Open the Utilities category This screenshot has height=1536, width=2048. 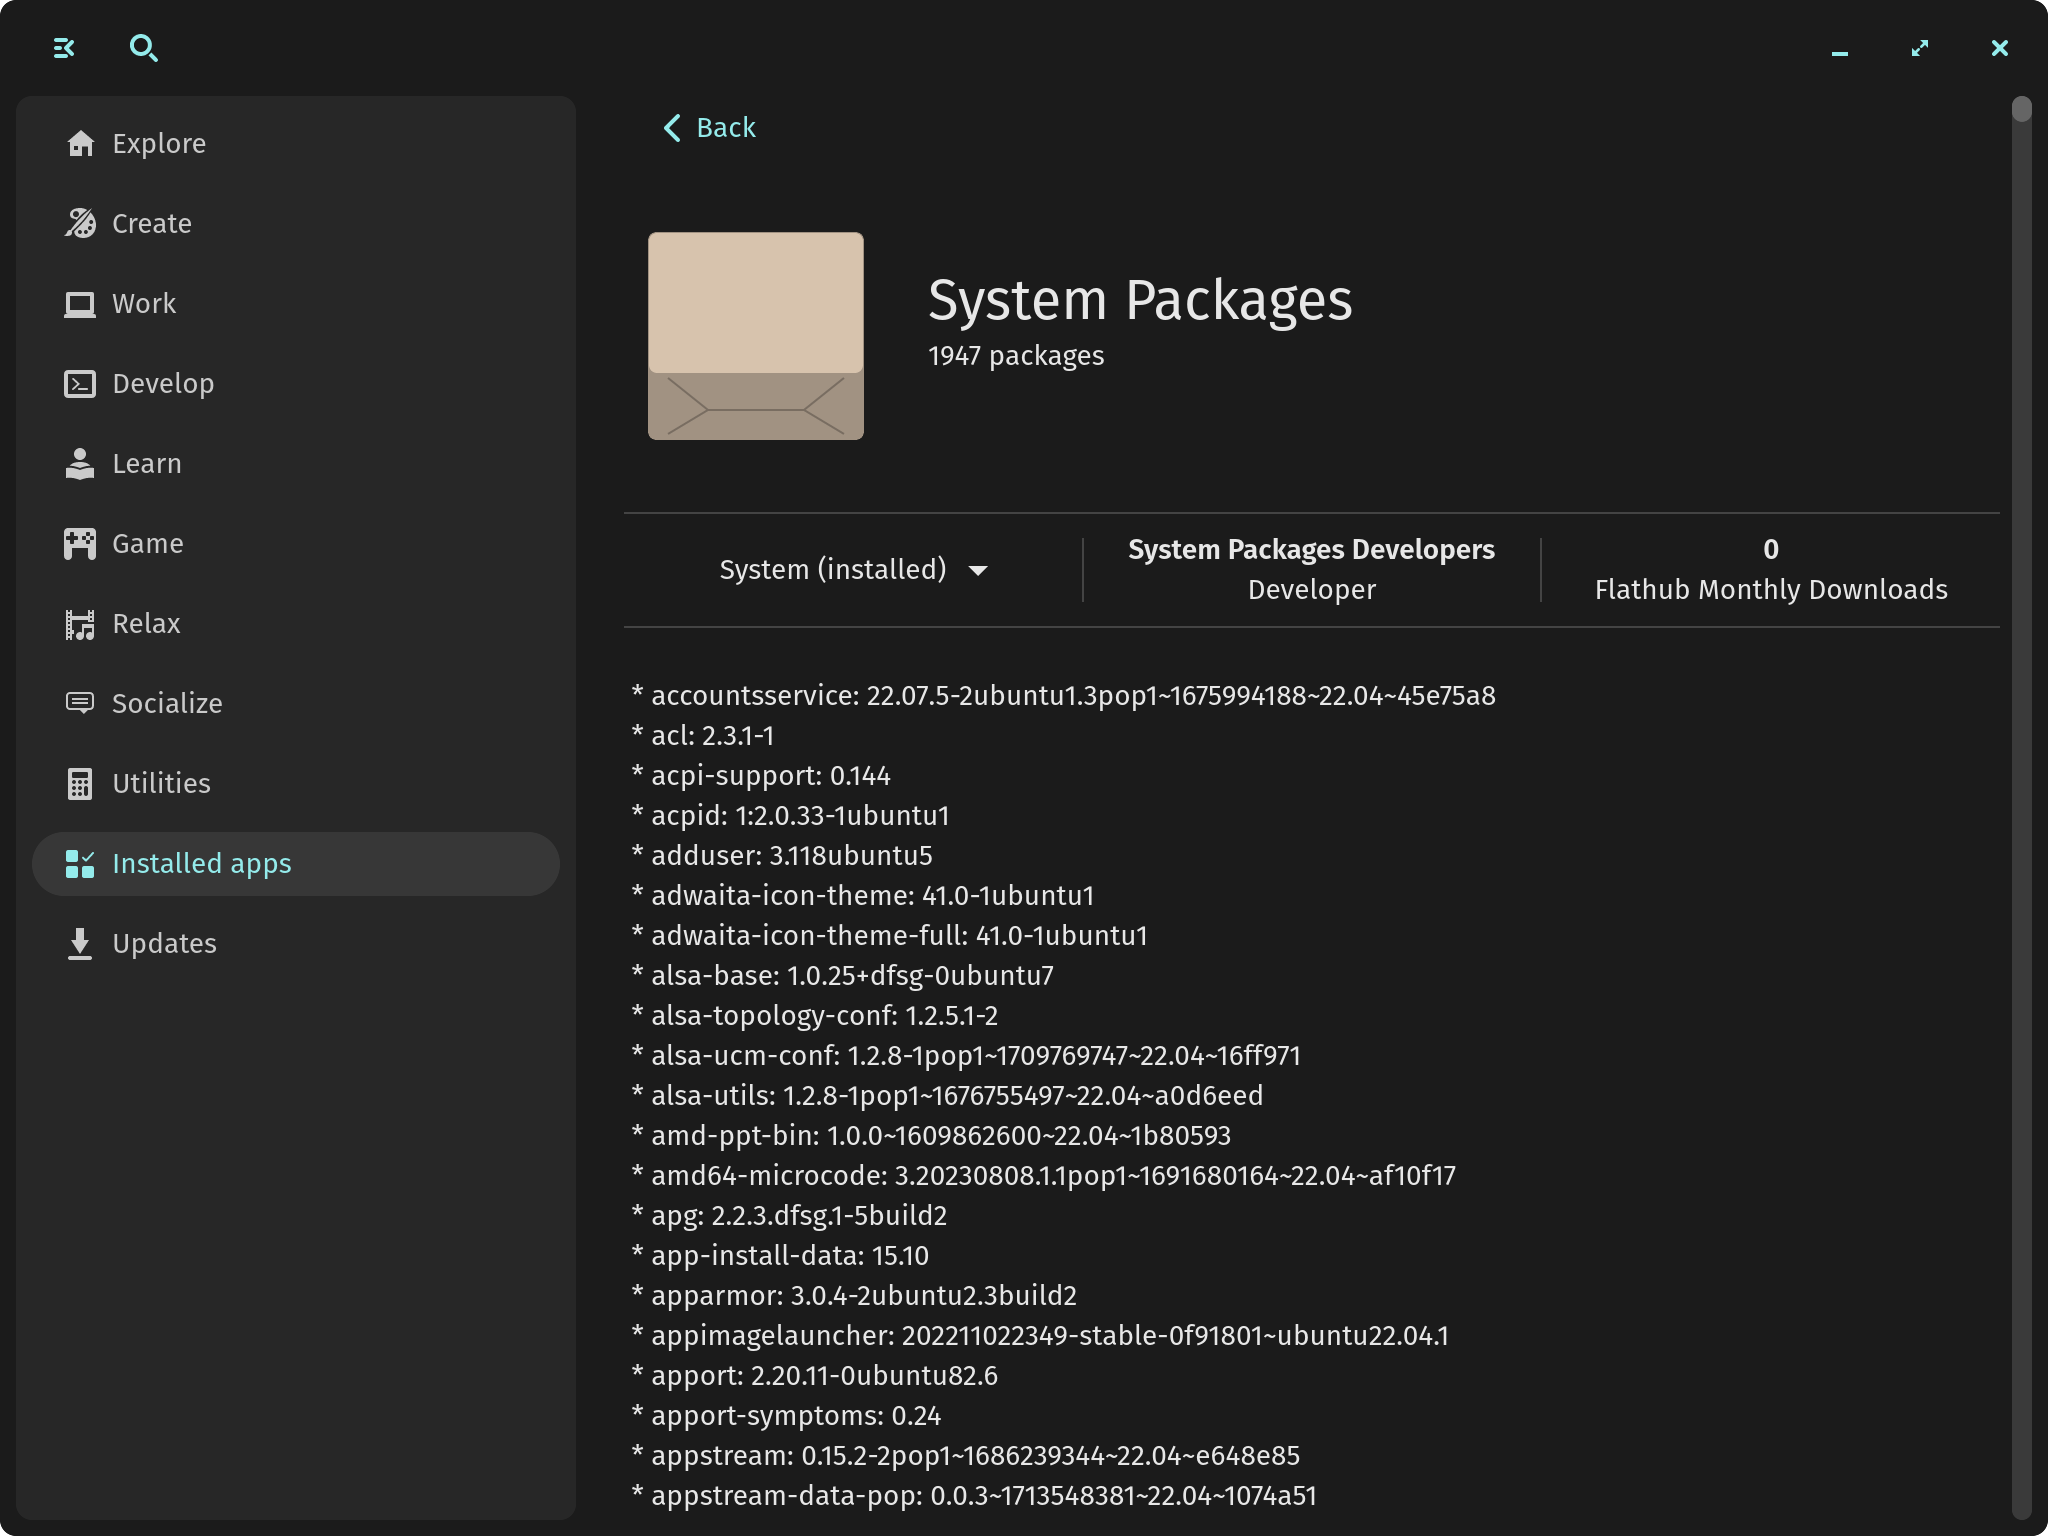point(296,784)
